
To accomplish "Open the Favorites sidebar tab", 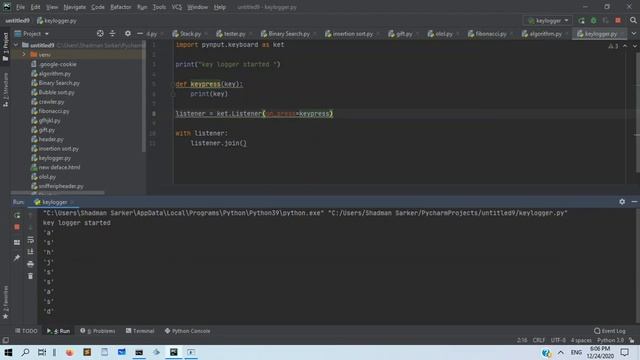I will coord(5,302).
